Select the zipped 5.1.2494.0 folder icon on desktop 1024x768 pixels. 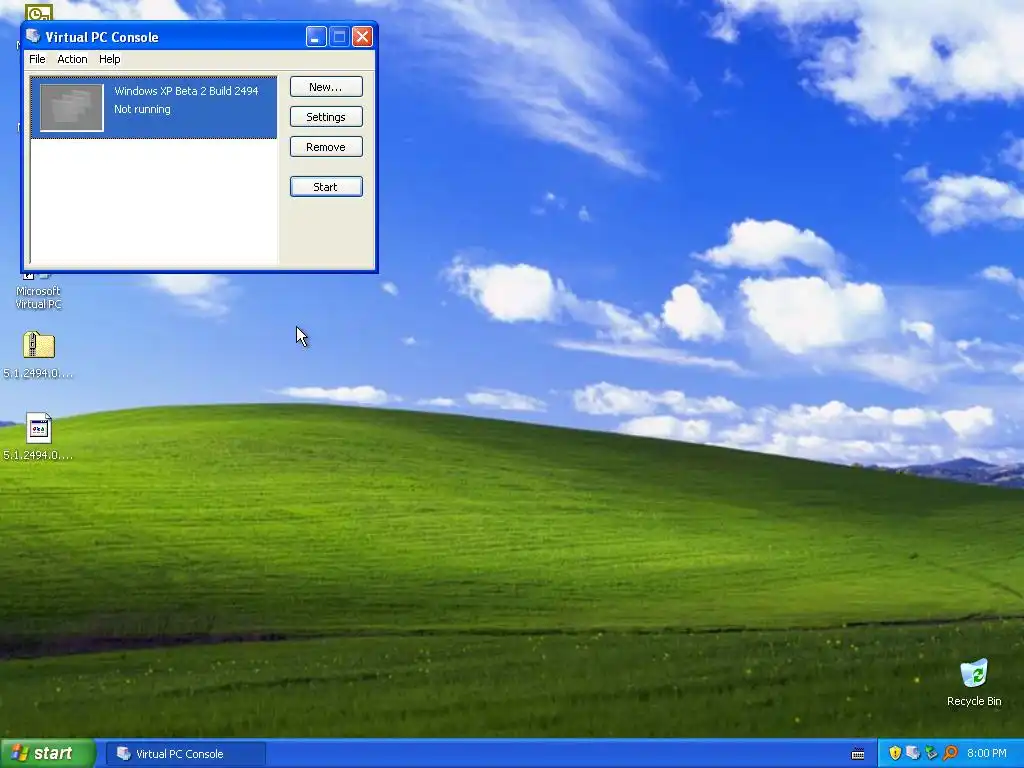[39, 345]
